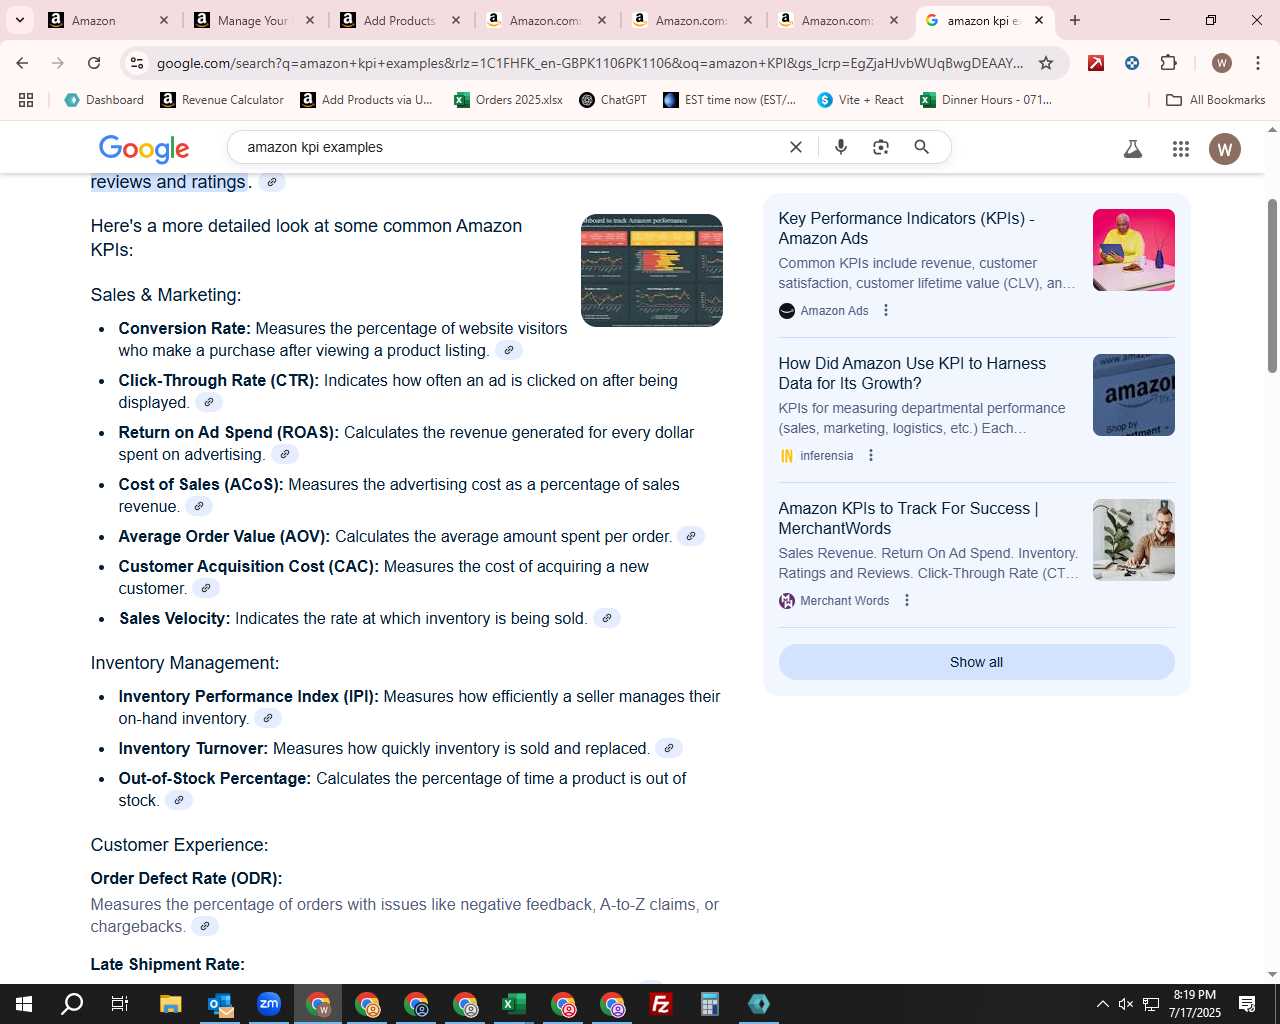Reload the page
Viewport: 1280px width, 1024px height.
coord(94,63)
